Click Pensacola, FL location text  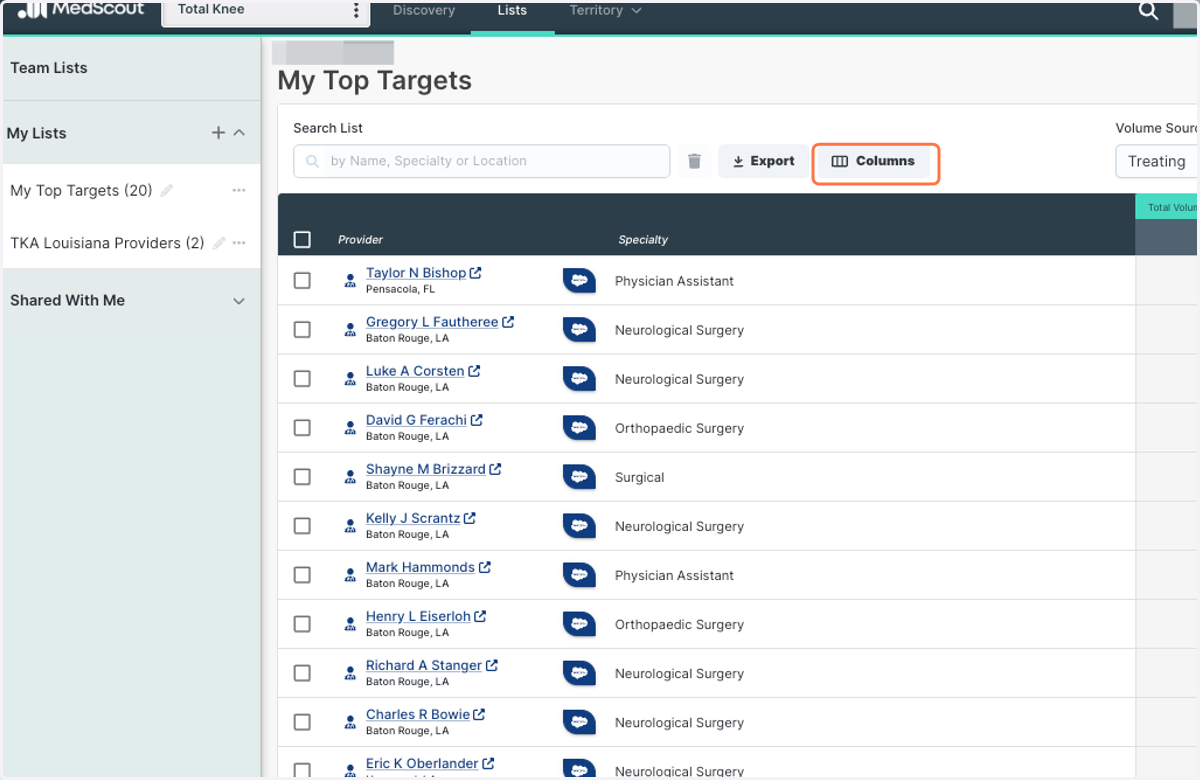tap(400, 289)
